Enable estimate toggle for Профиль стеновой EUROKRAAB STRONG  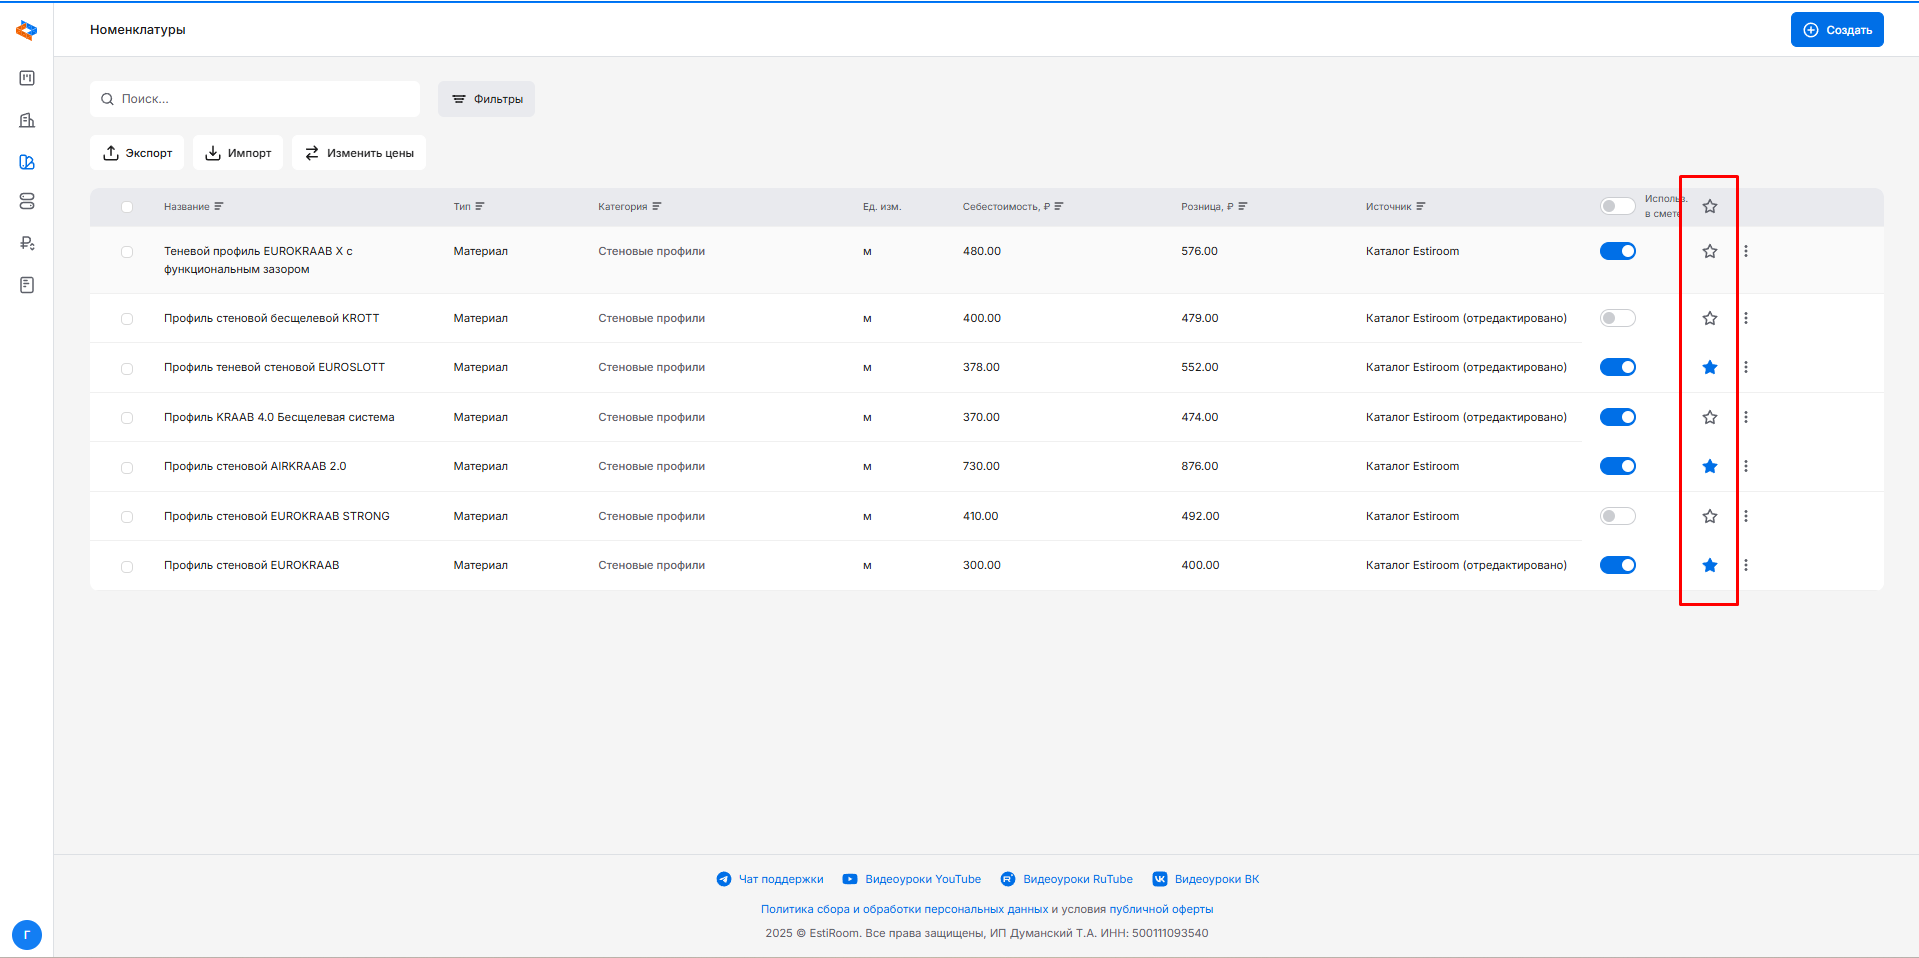coord(1617,516)
